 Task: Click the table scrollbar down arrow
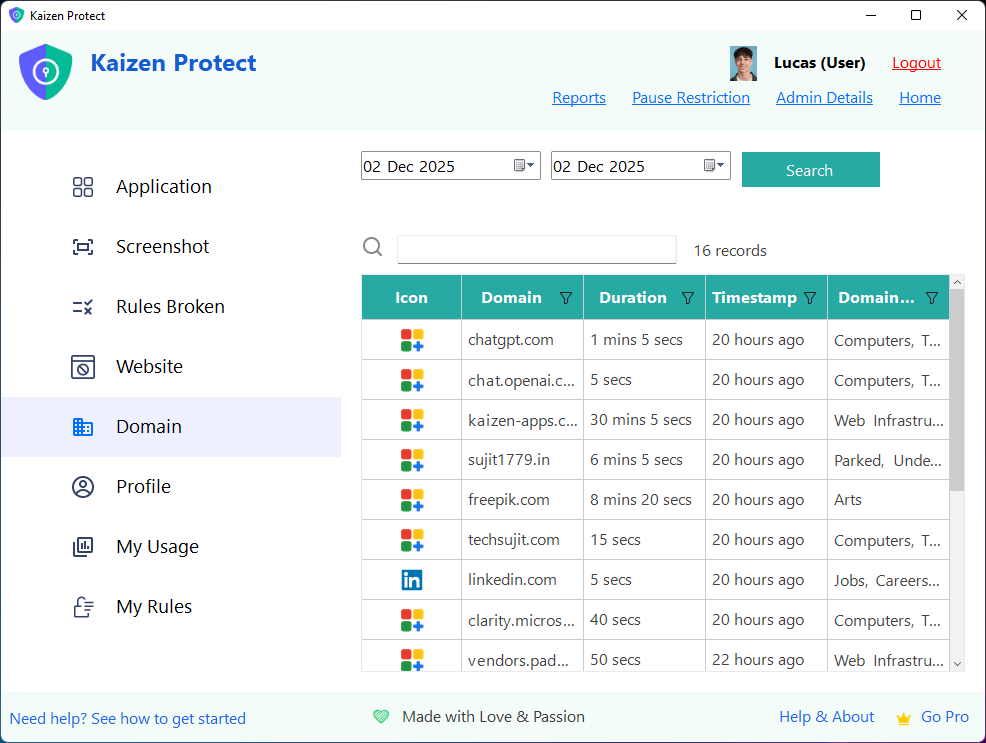pyautogui.click(x=957, y=661)
